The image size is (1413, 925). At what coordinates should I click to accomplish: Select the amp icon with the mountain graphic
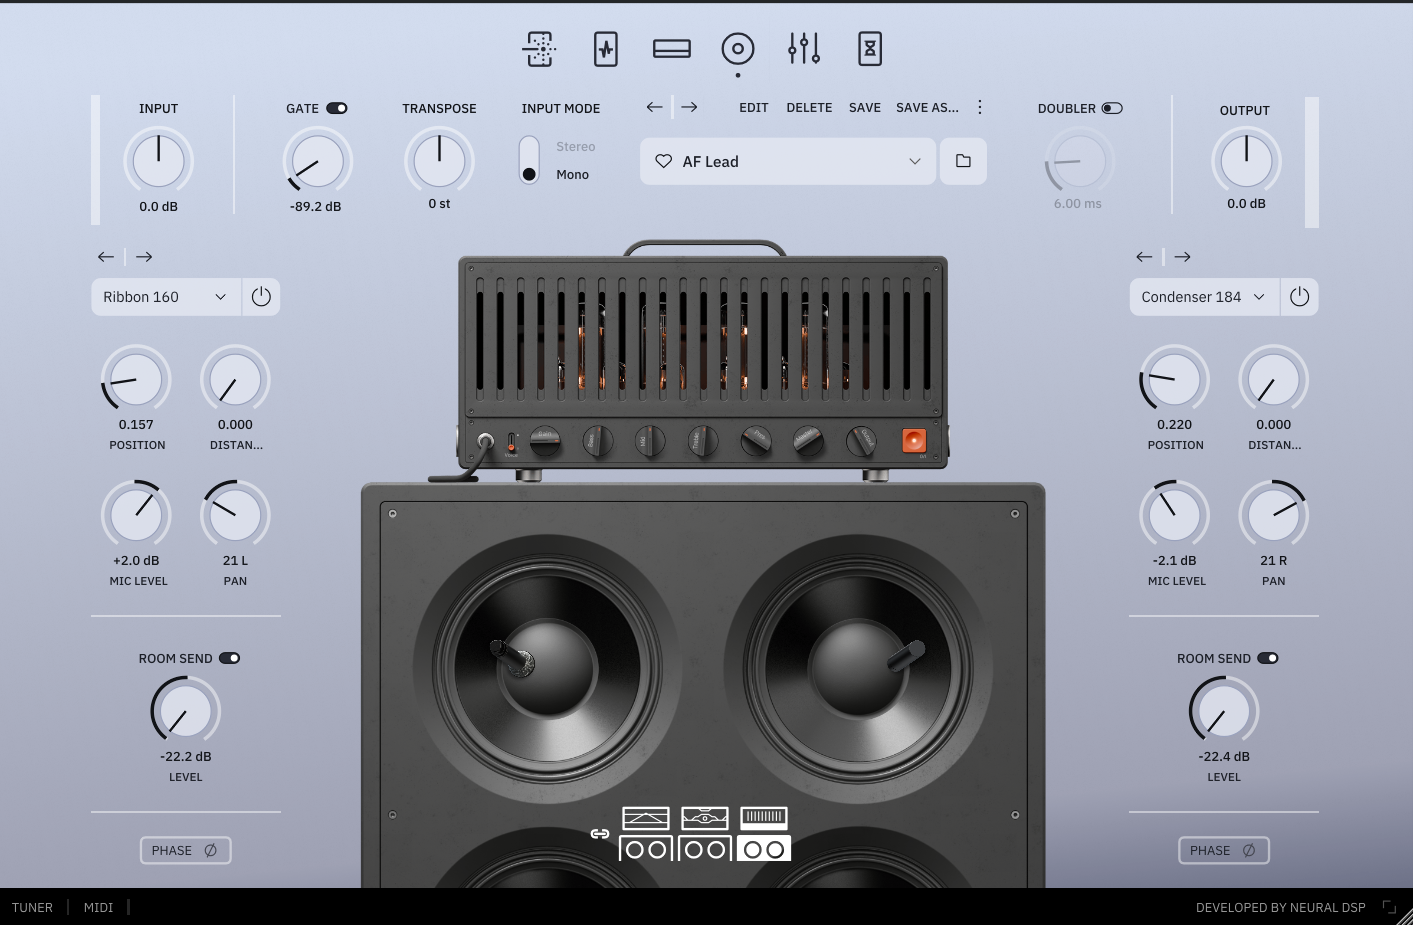point(646,818)
